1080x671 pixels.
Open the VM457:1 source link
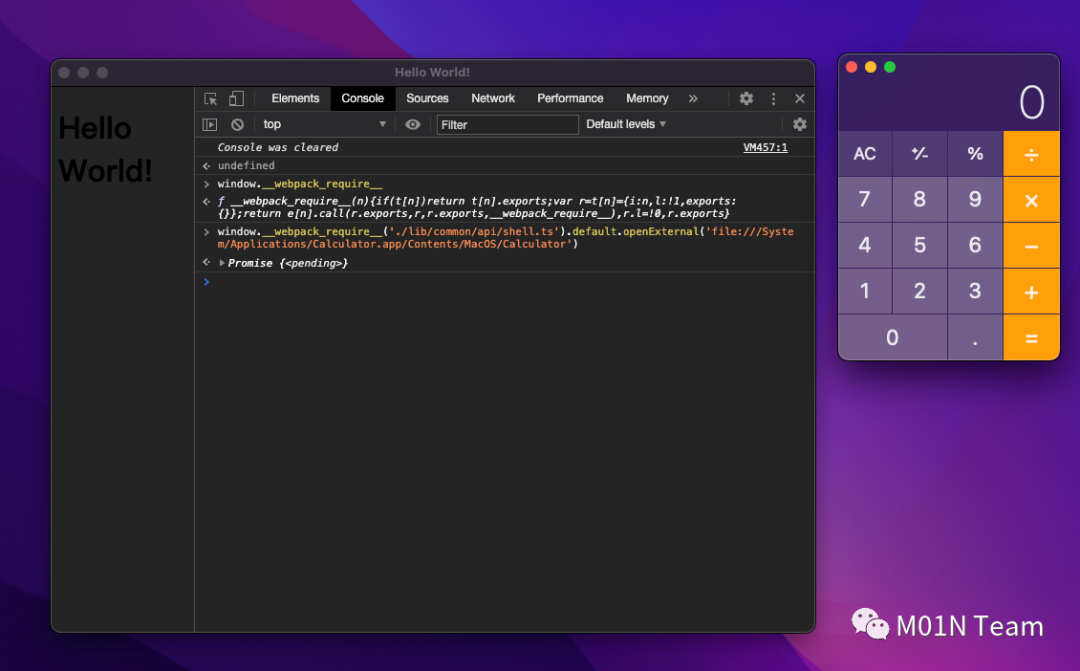pos(765,147)
